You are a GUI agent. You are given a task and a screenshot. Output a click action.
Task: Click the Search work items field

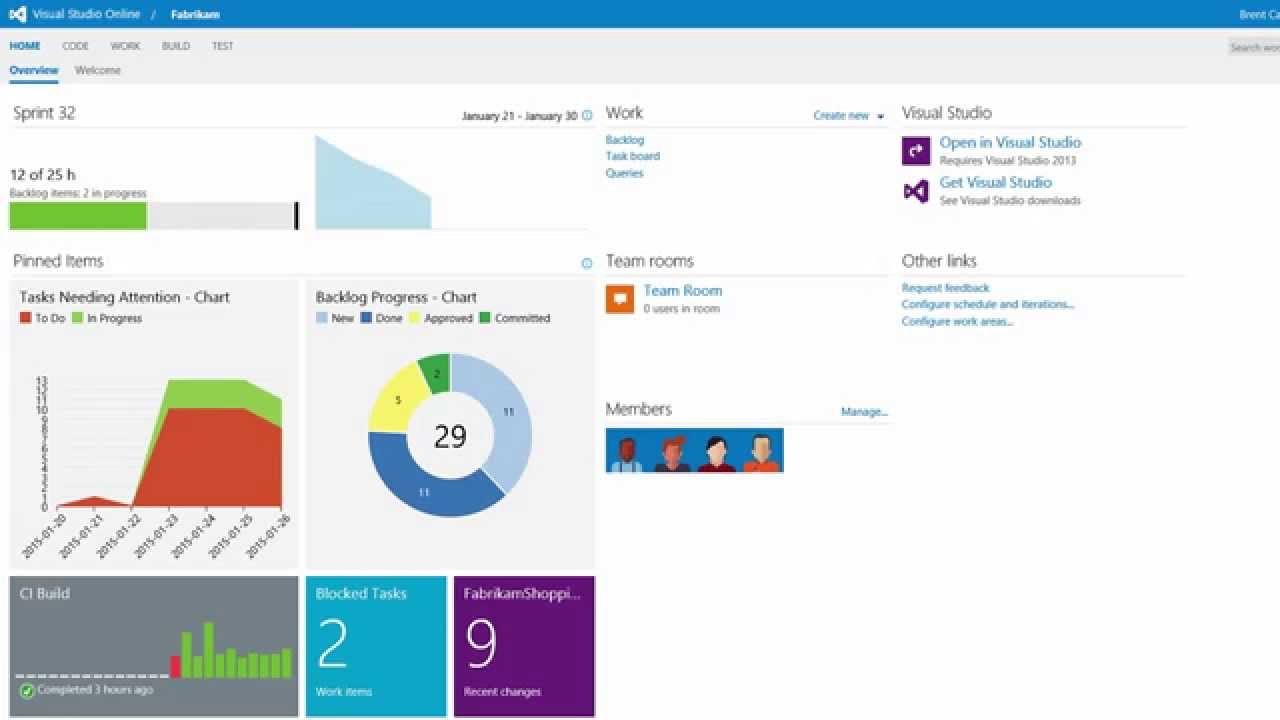point(1254,47)
